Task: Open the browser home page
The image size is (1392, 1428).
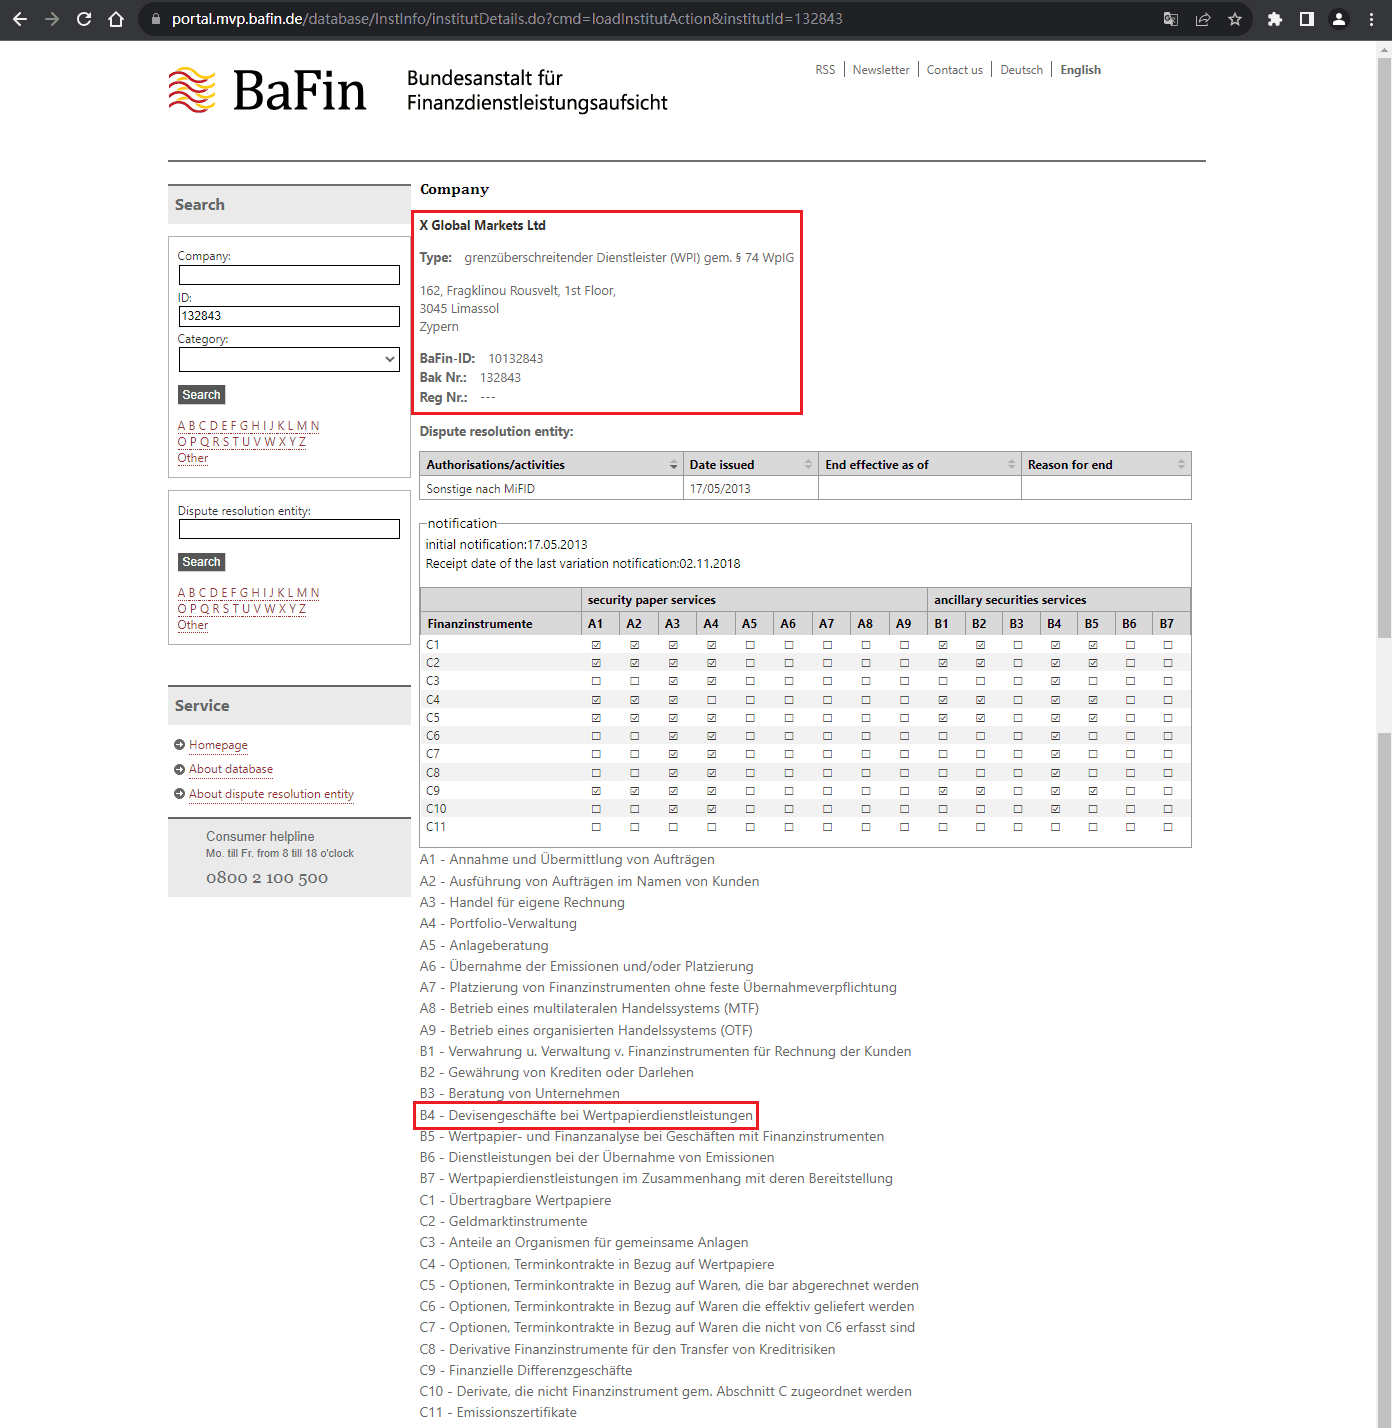Action: click(116, 19)
